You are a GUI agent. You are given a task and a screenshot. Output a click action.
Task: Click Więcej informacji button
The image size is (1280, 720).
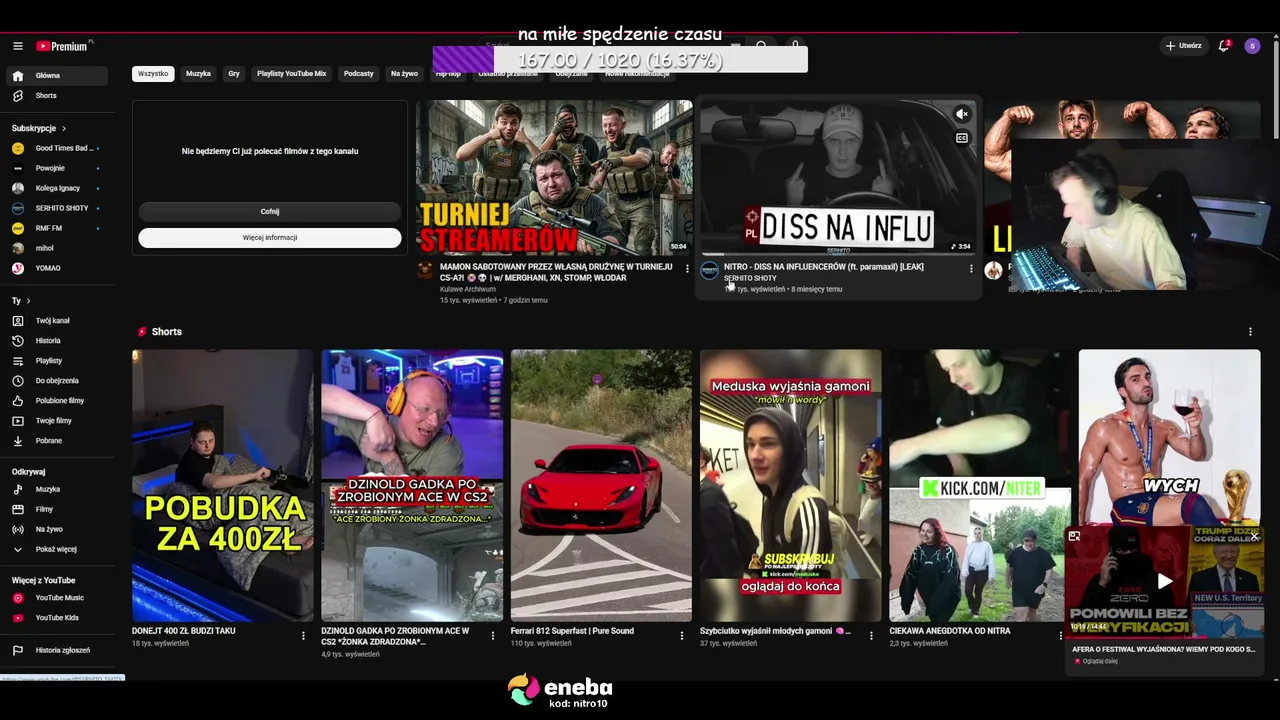pyautogui.click(x=270, y=238)
